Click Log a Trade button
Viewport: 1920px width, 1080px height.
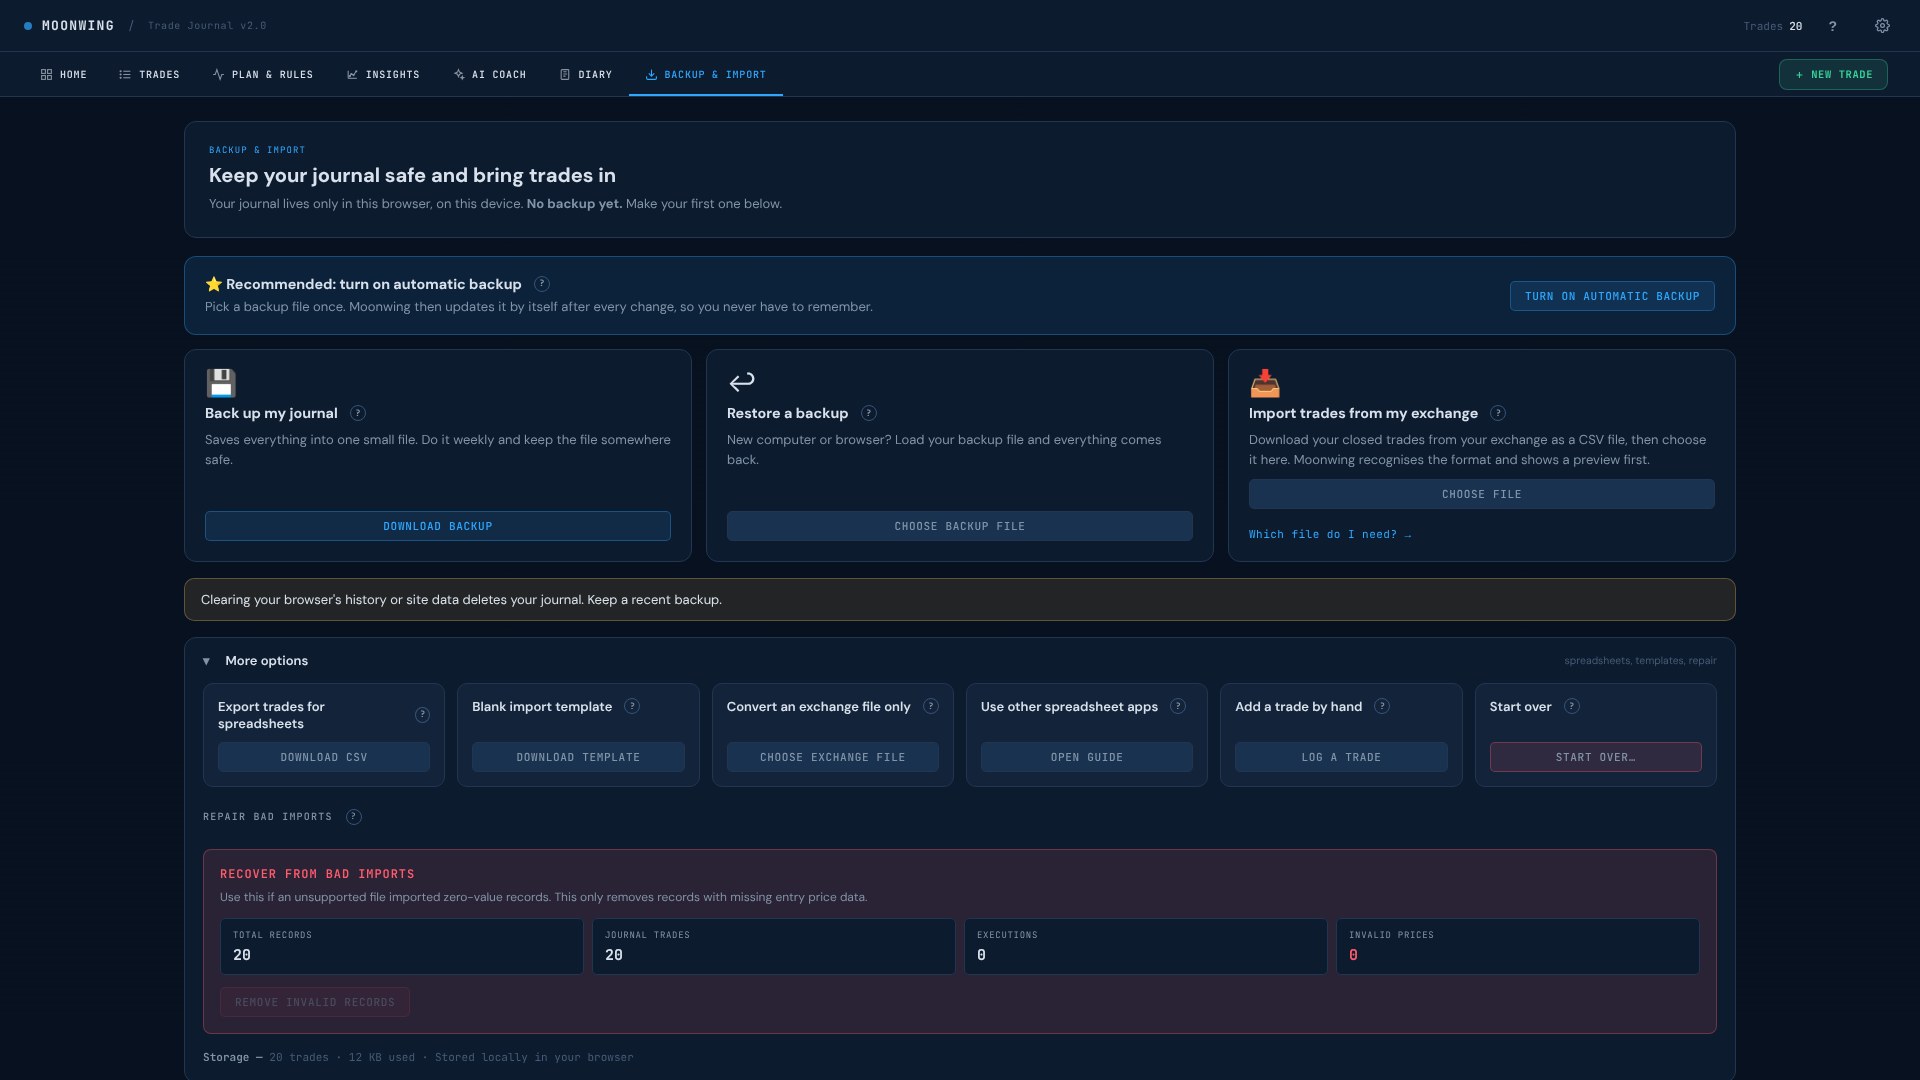point(1341,757)
